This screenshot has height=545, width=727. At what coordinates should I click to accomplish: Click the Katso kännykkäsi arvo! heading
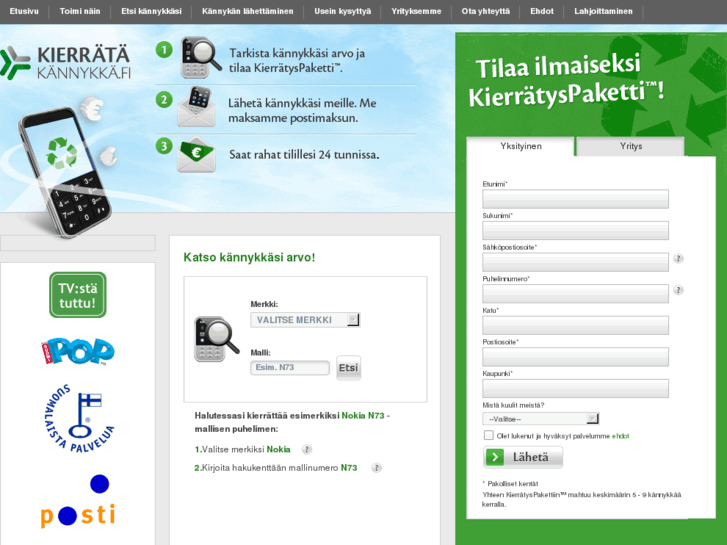(x=249, y=257)
